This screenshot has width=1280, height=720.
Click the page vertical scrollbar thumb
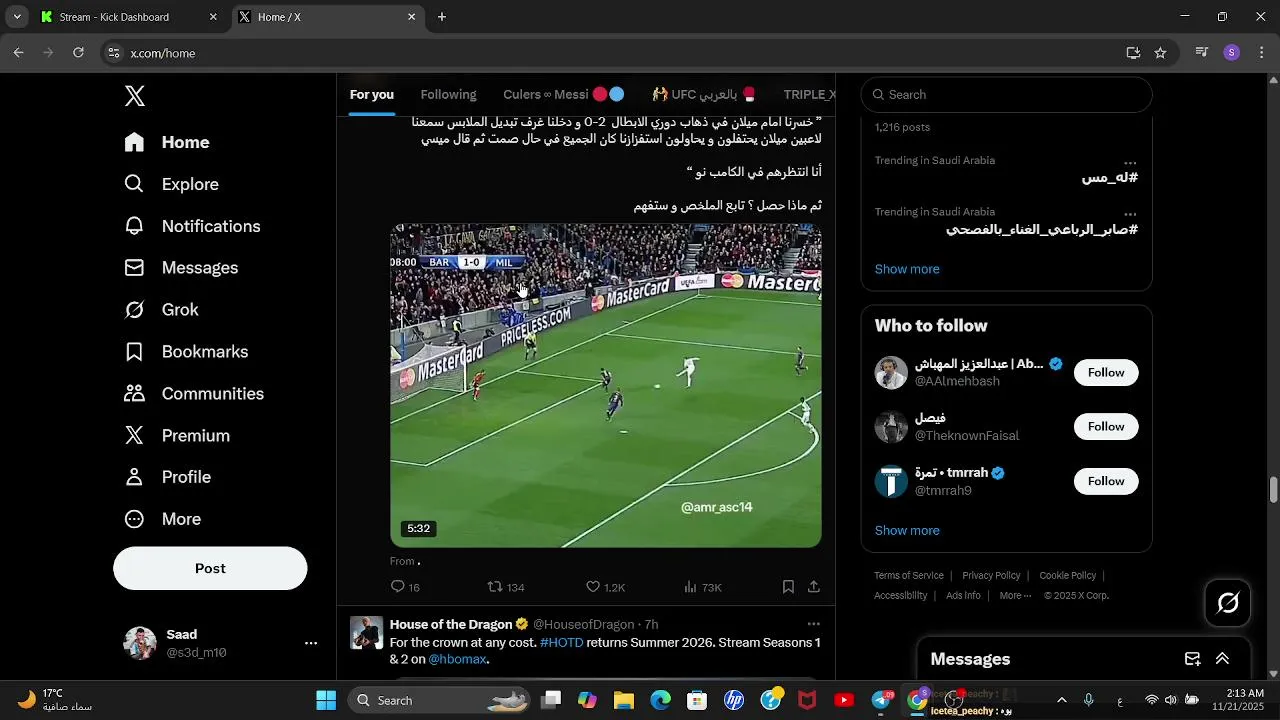click(x=1273, y=491)
